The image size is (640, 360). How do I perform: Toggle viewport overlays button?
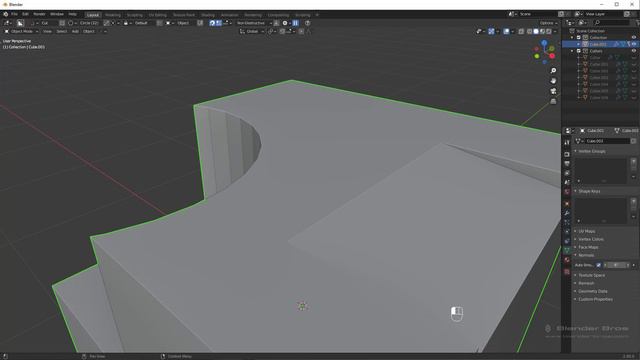coord(506,31)
